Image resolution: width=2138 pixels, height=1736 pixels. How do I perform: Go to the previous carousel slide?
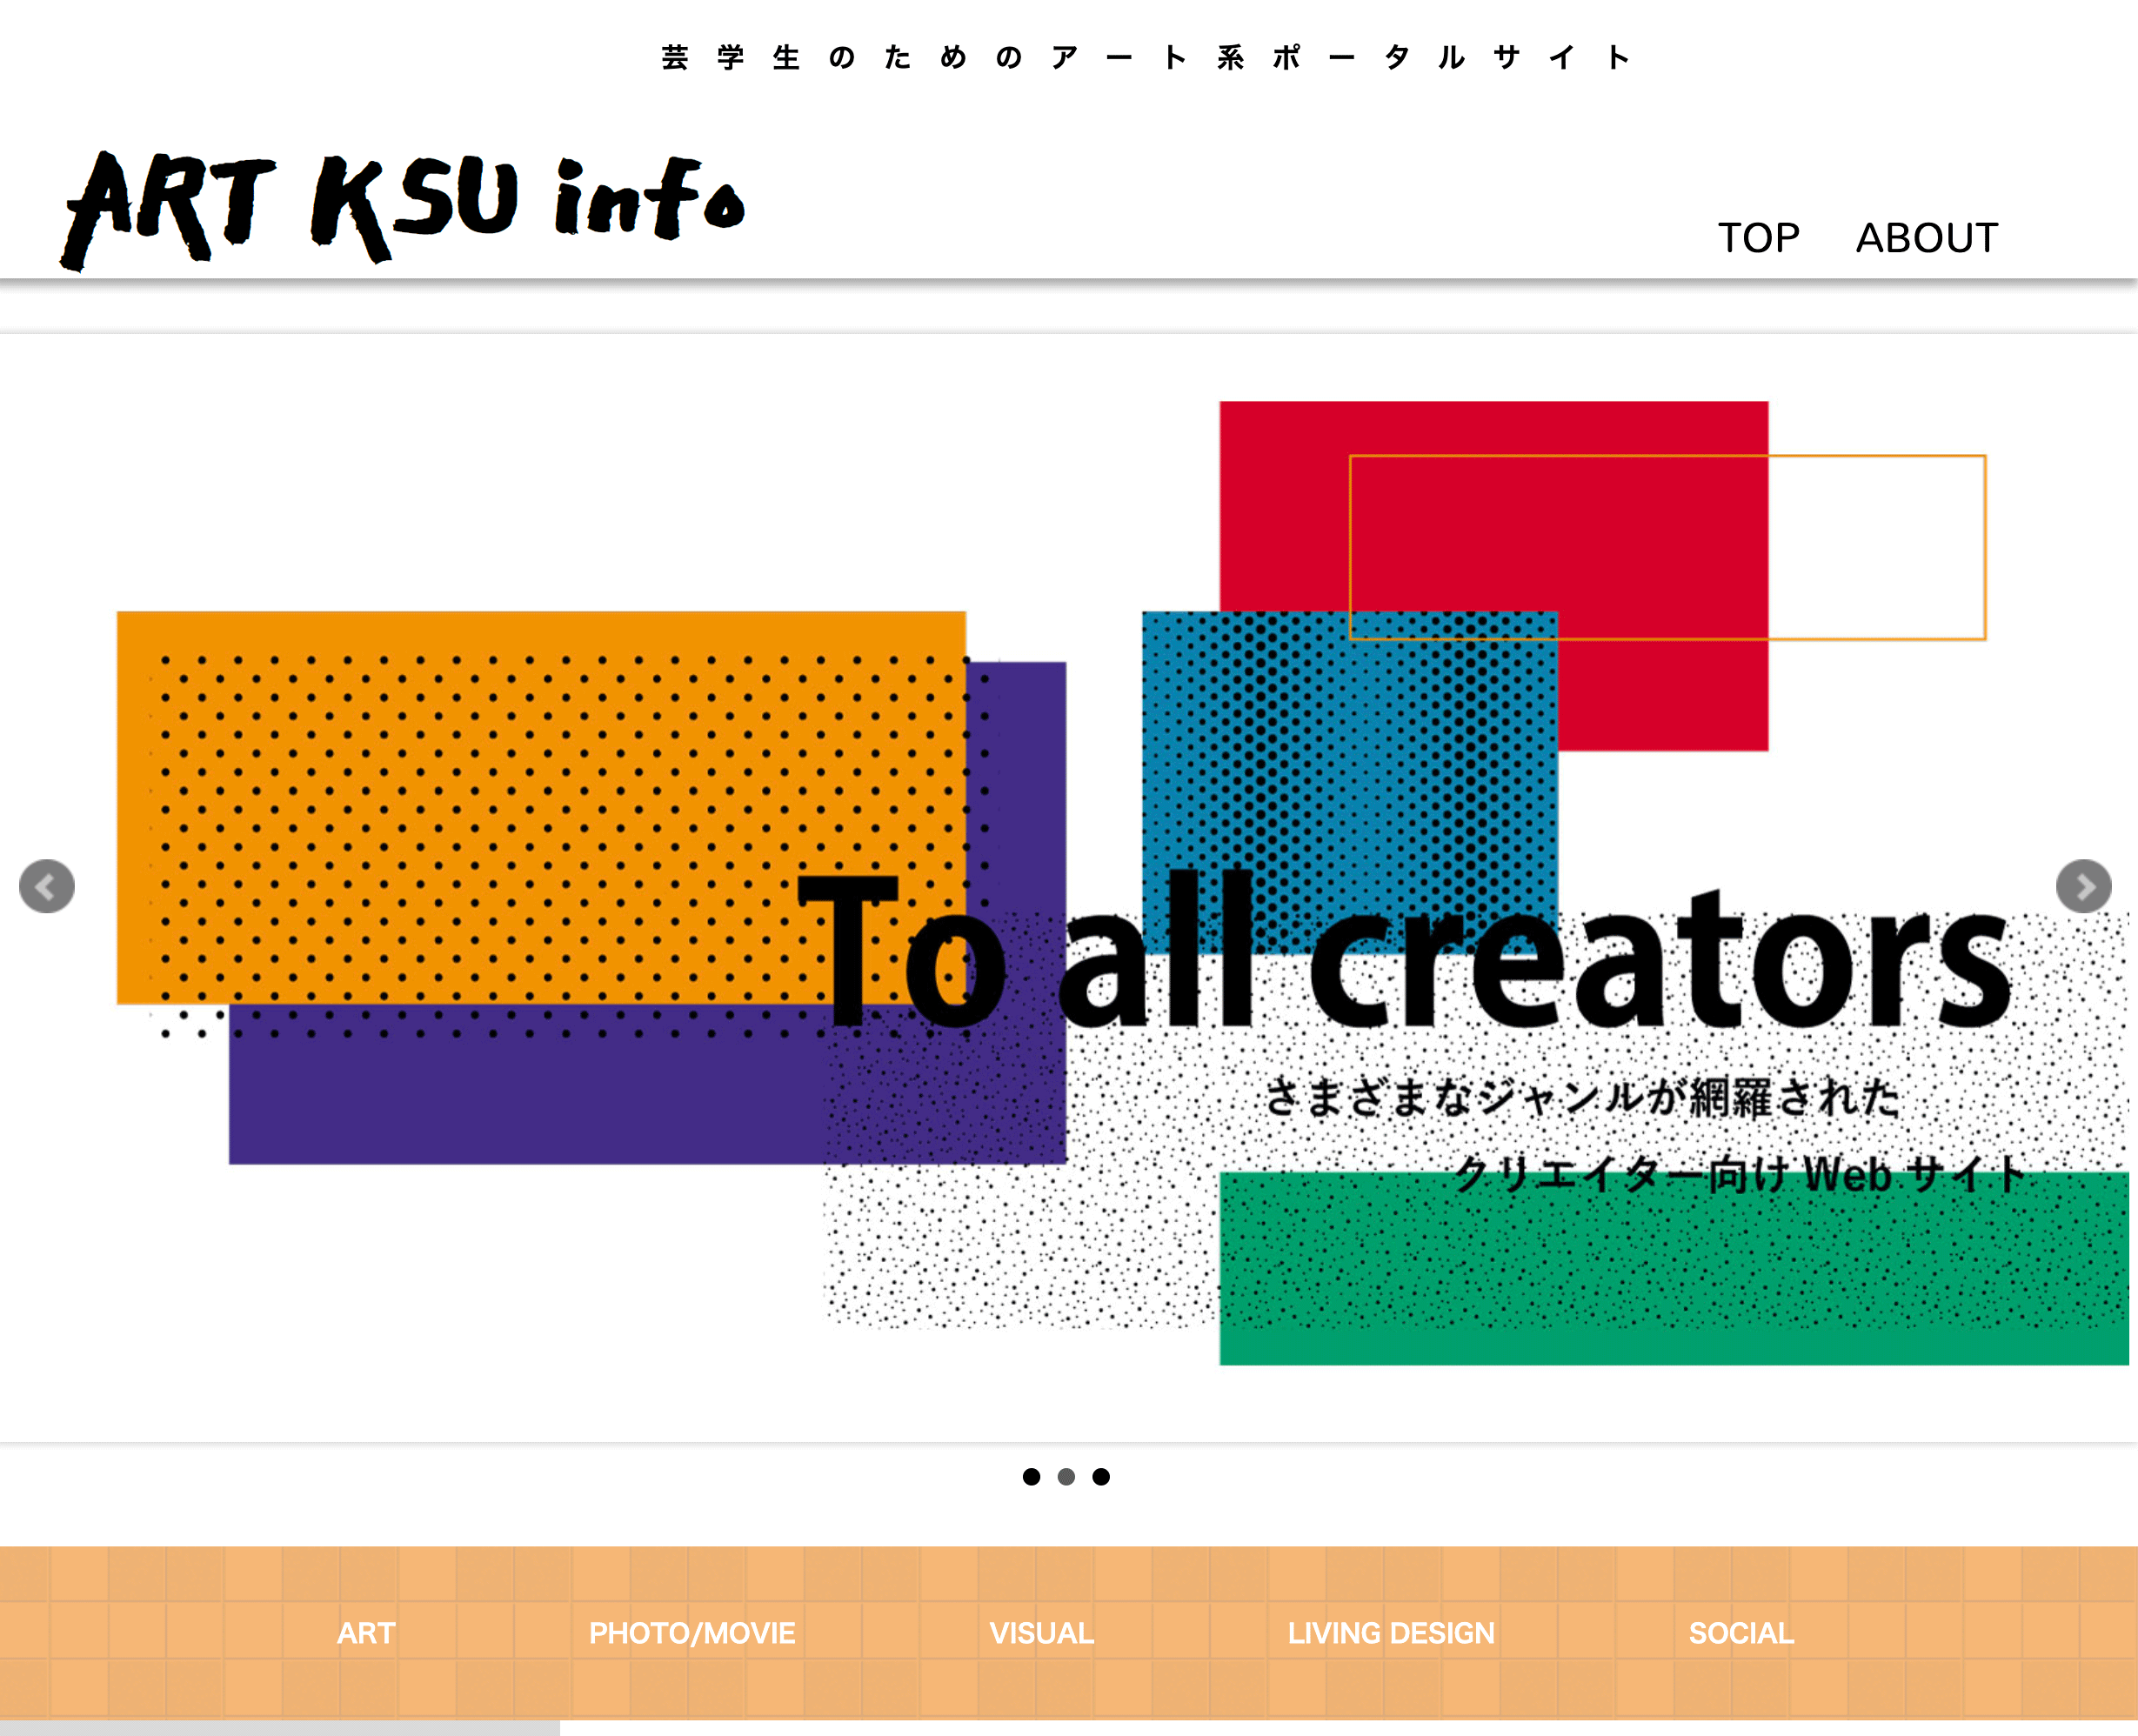pos(47,886)
